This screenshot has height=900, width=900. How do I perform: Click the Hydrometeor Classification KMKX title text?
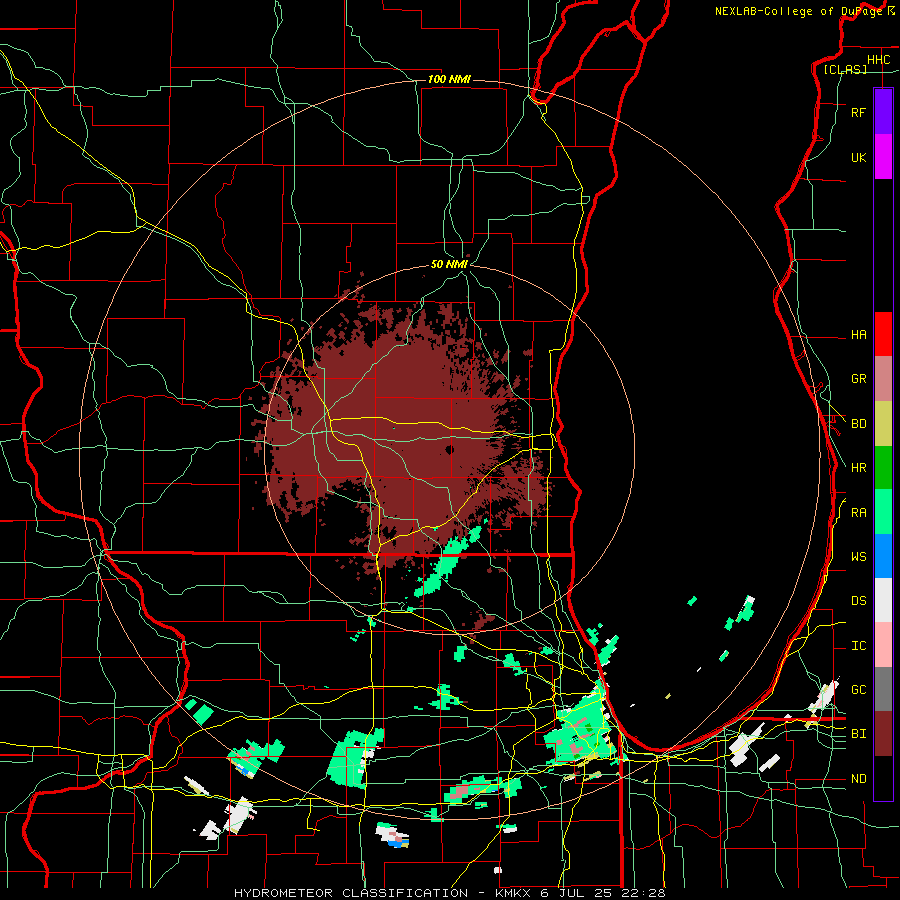click(x=449, y=893)
